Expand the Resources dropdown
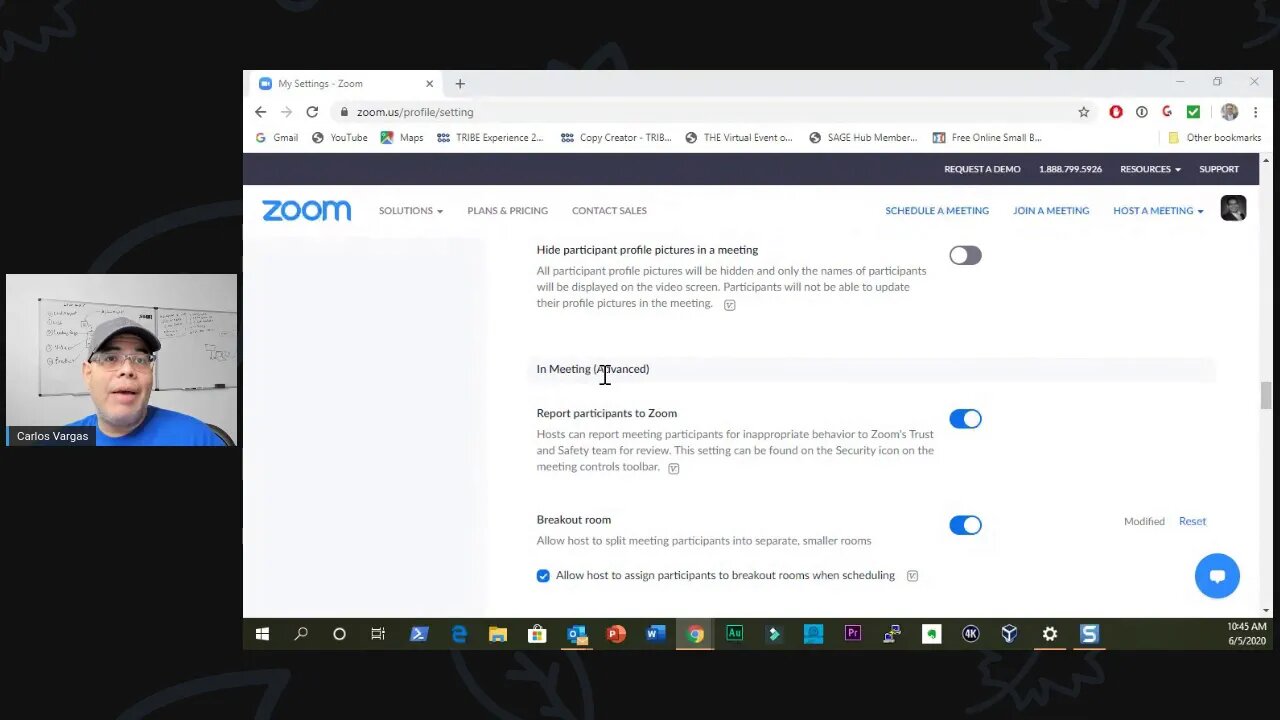1280x720 pixels. pos(1150,169)
